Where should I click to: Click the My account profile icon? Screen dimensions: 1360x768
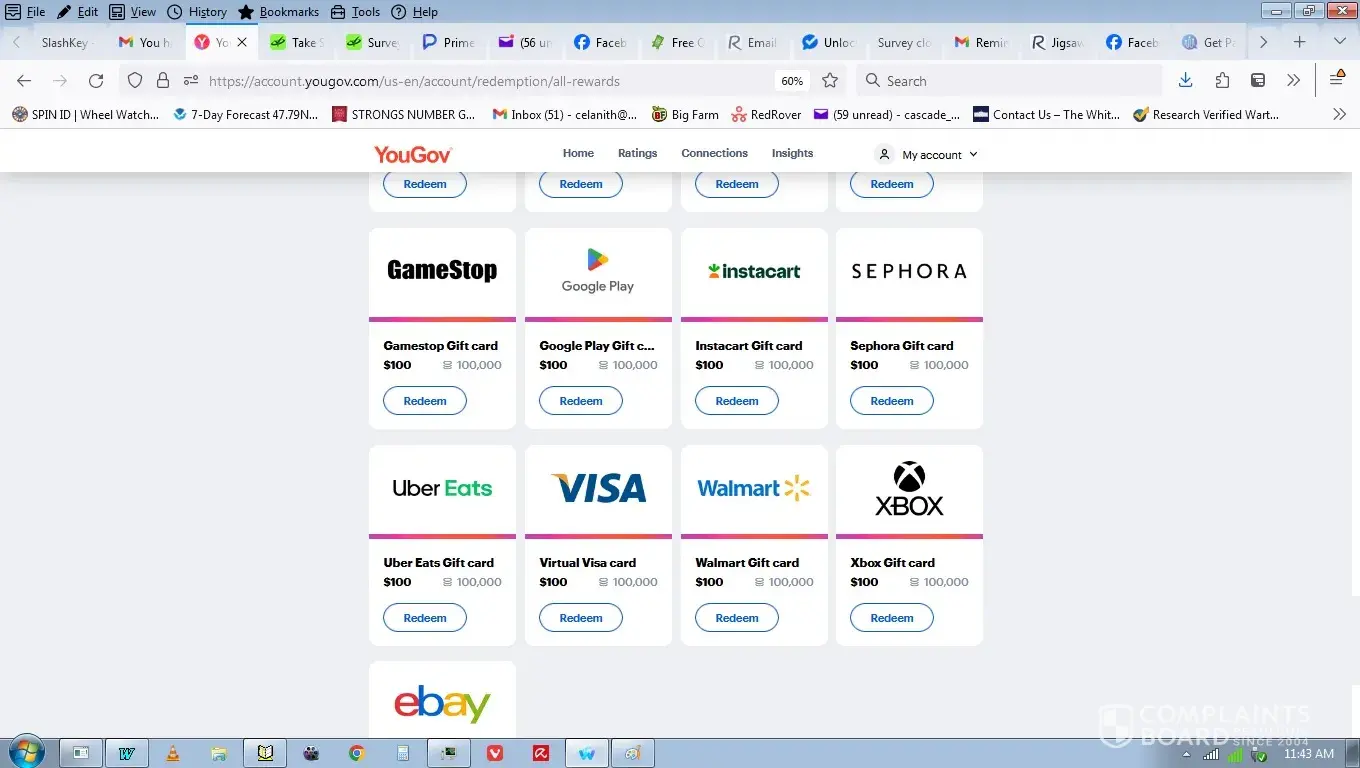(884, 154)
